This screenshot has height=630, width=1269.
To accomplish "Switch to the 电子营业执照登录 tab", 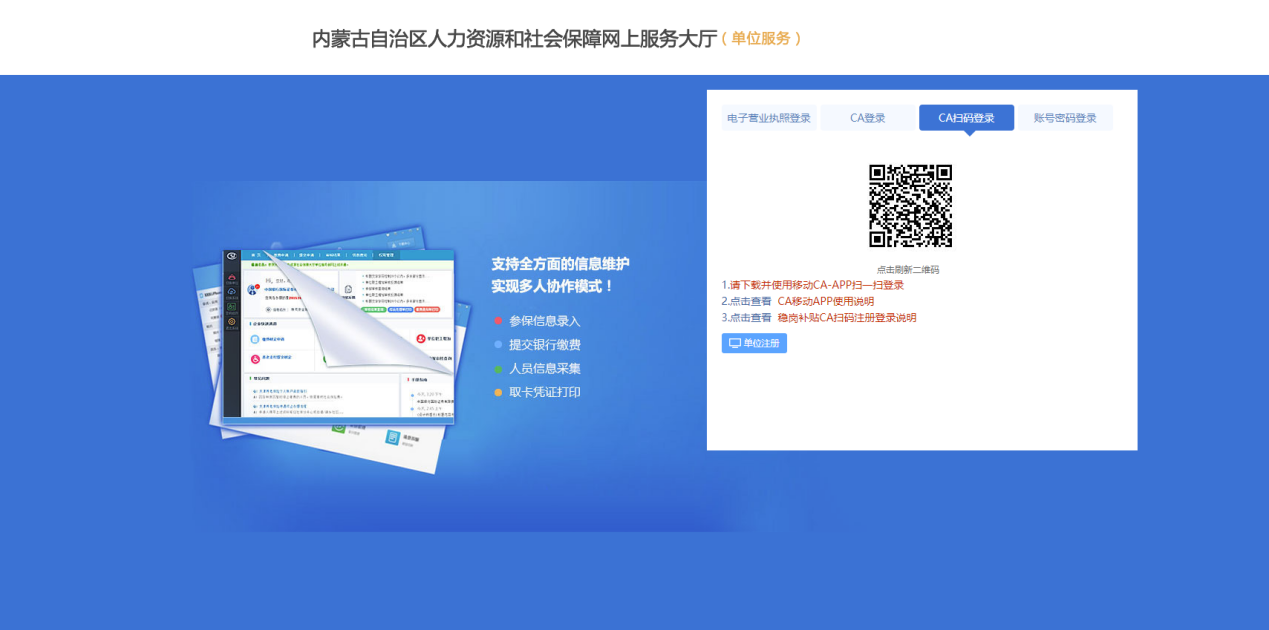I will point(769,118).
